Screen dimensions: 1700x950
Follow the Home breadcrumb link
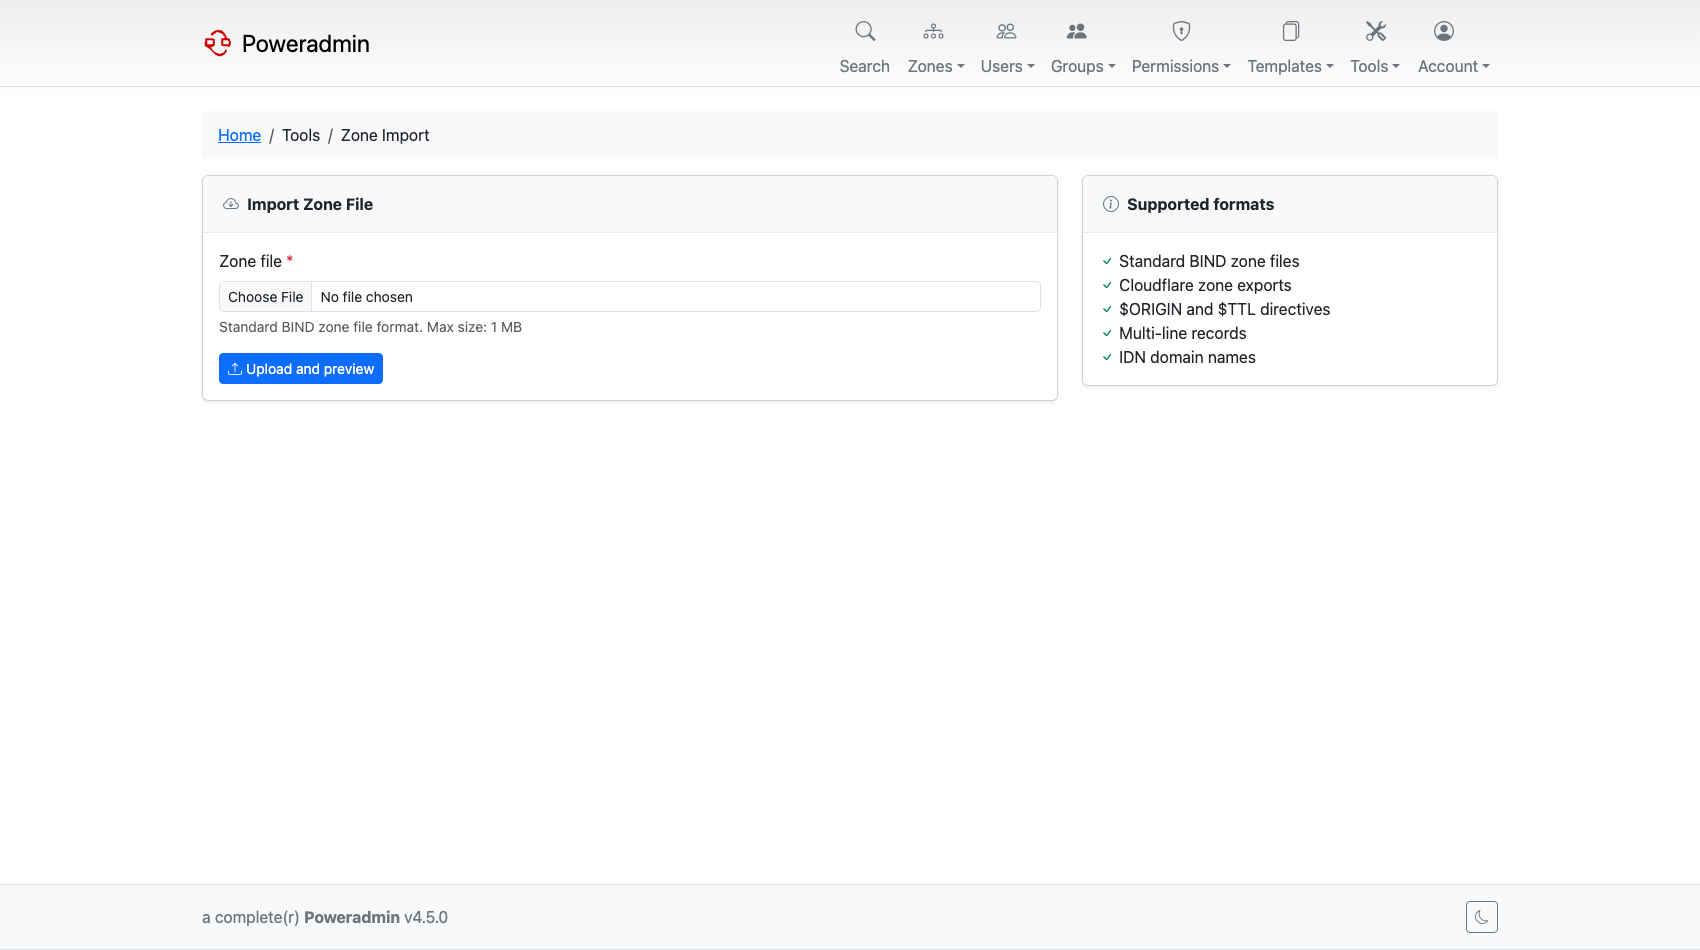pos(239,135)
